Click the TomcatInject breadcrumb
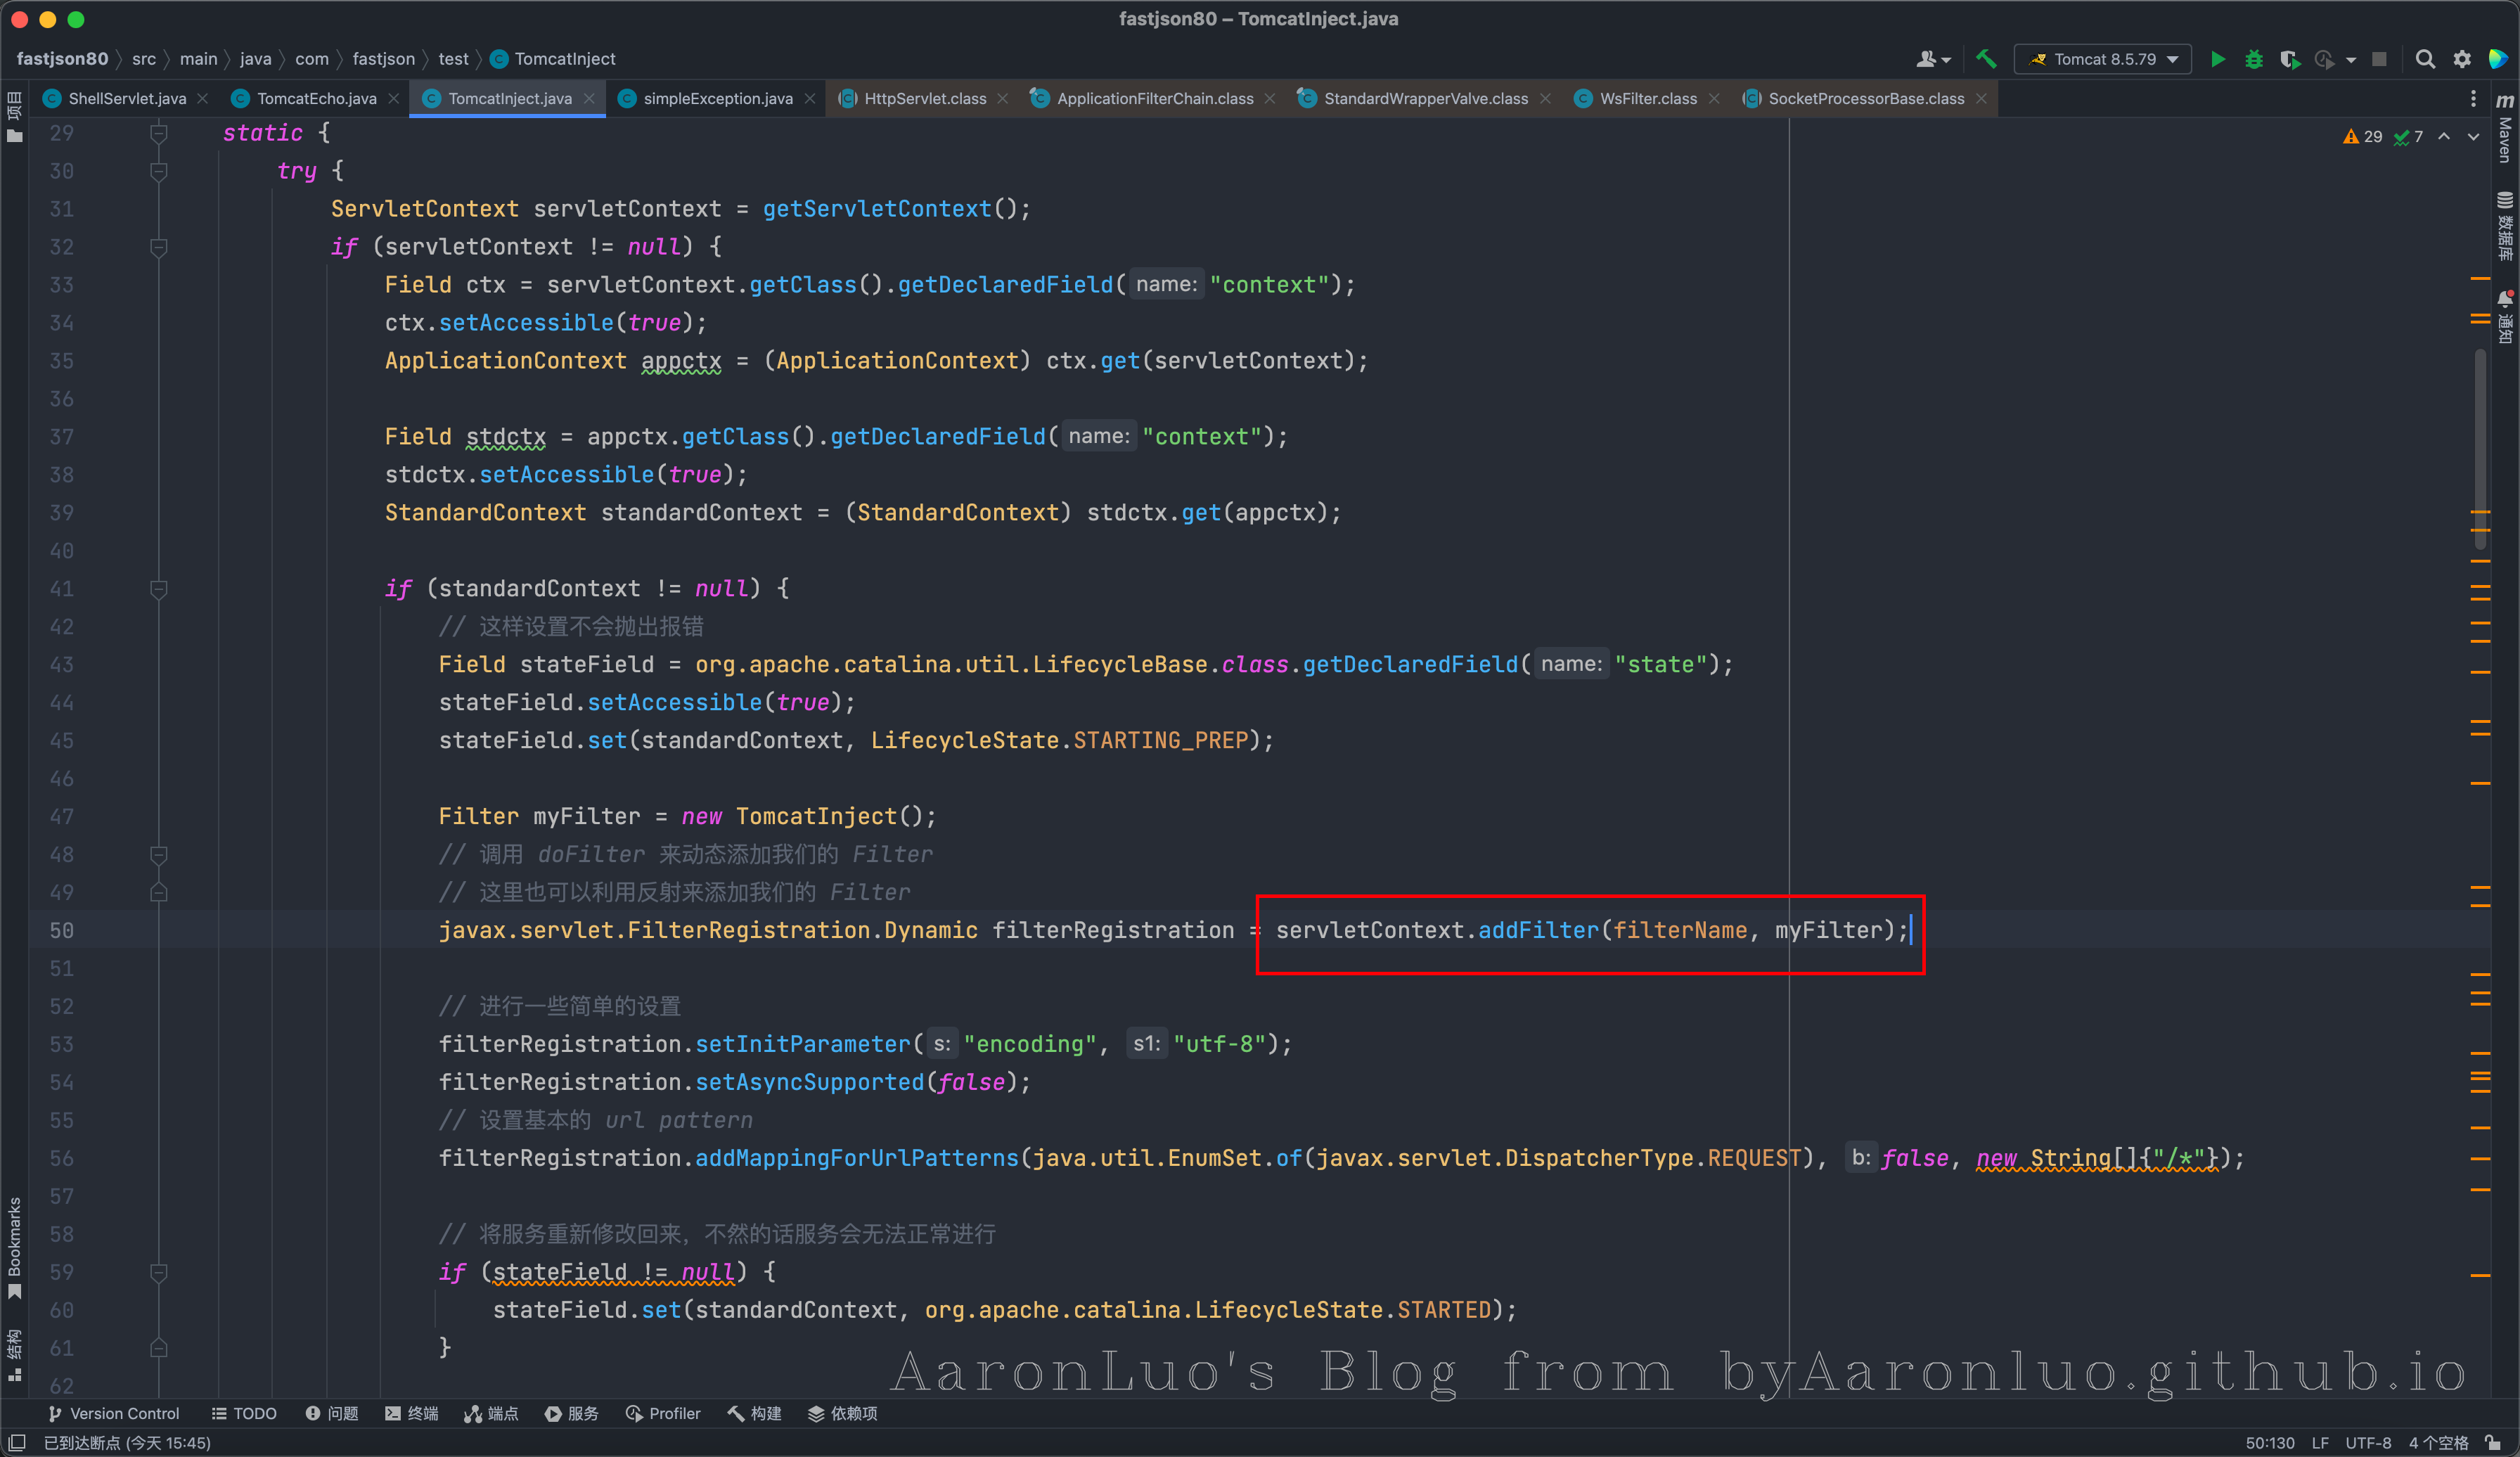The width and height of the screenshot is (2520, 1457). (553, 59)
